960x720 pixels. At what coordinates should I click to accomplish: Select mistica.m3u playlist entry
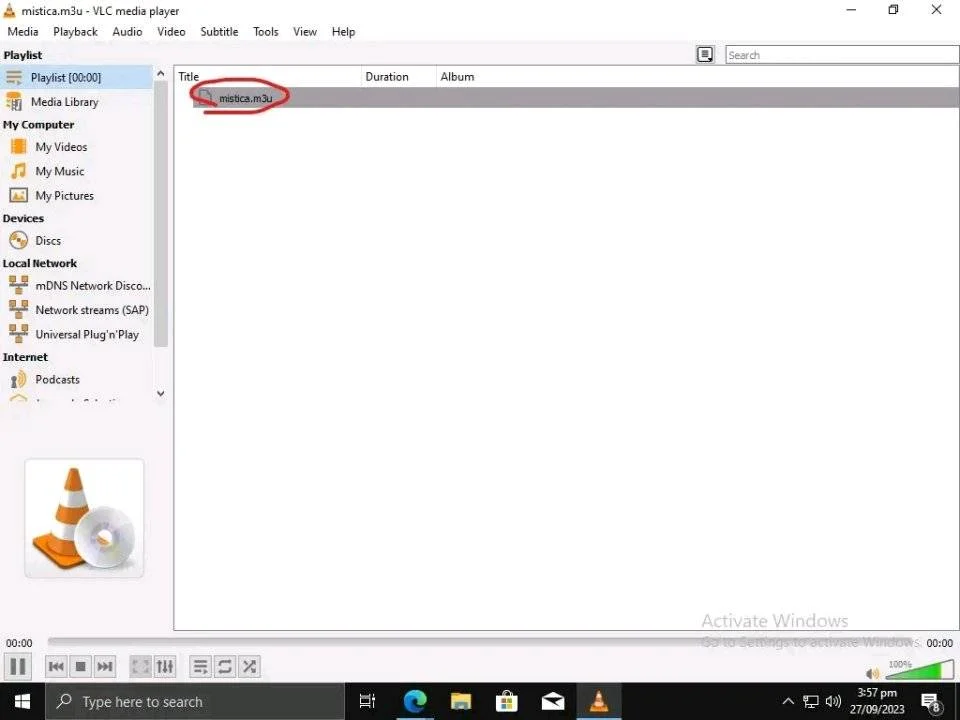576,98
